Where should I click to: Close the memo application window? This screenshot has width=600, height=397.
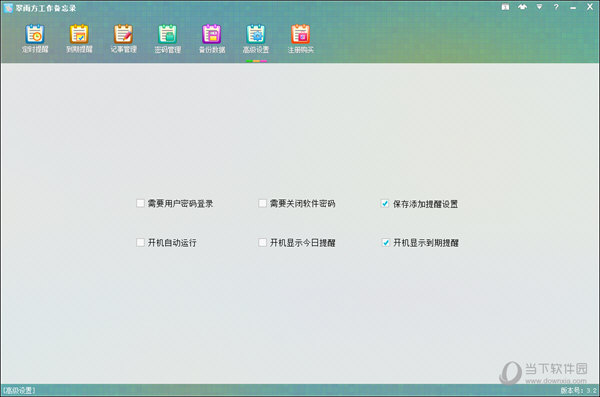(590, 7)
